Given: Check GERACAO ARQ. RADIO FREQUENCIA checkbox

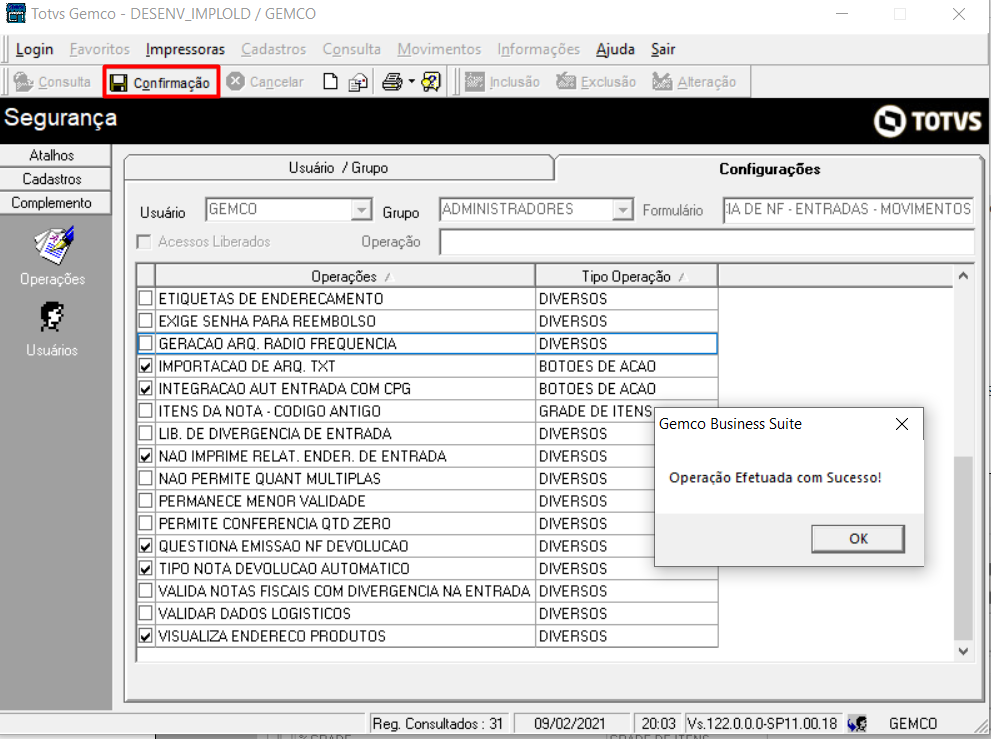Looking at the screenshot, I should (x=145, y=343).
